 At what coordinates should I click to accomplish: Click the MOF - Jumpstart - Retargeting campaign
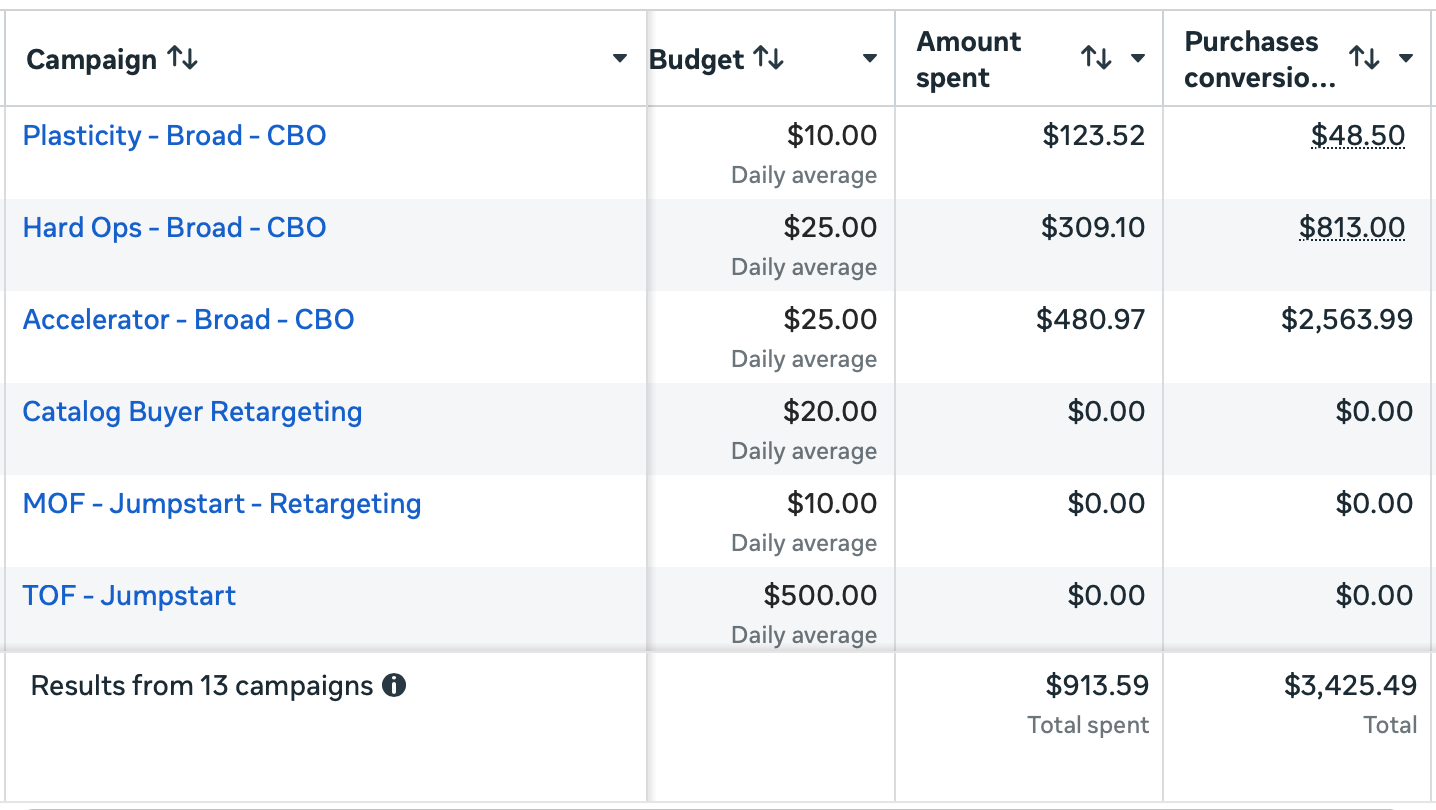pyautogui.click(x=222, y=503)
